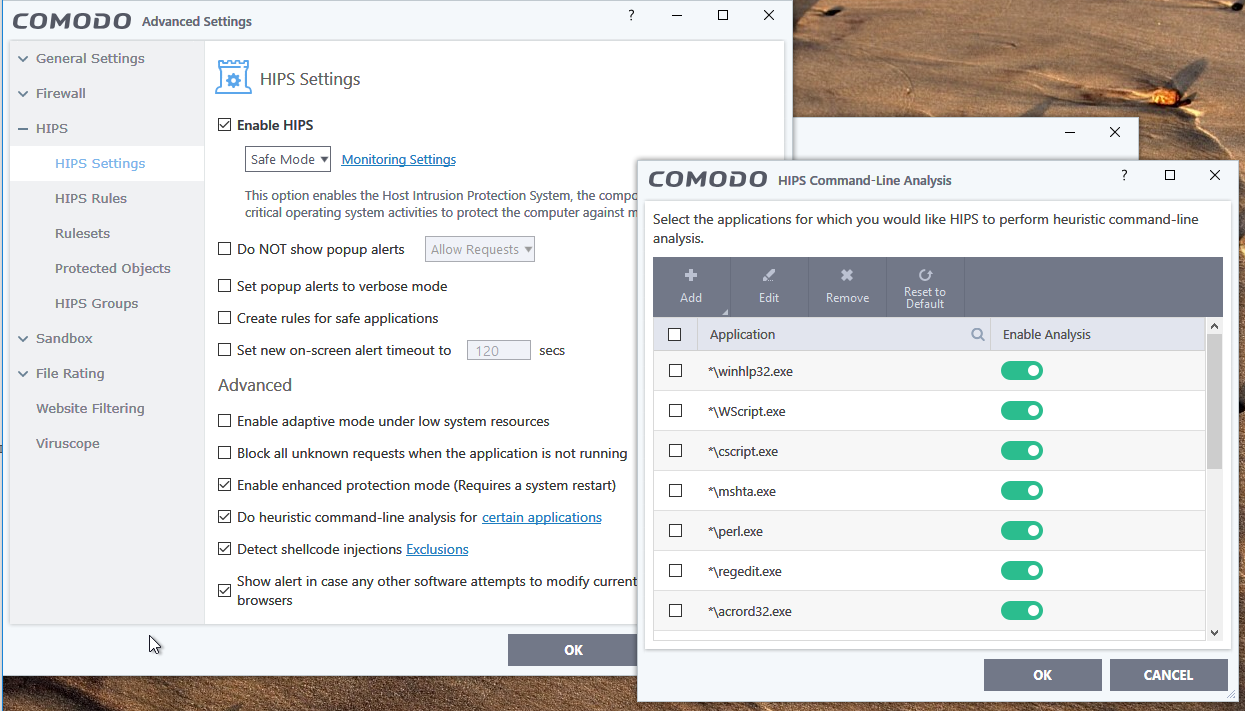Select Protected Objects in the sidebar
This screenshot has height=711, width=1245.
pos(112,268)
